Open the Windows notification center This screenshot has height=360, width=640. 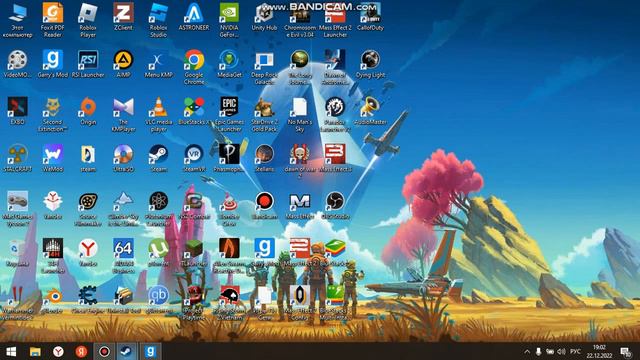[x=626, y=351]
